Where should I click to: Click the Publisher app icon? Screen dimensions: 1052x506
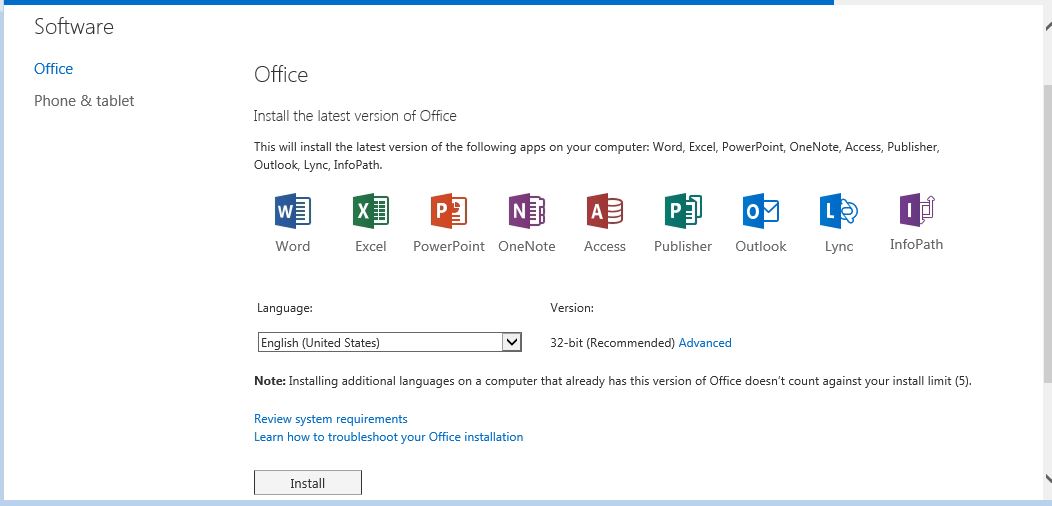682,211
